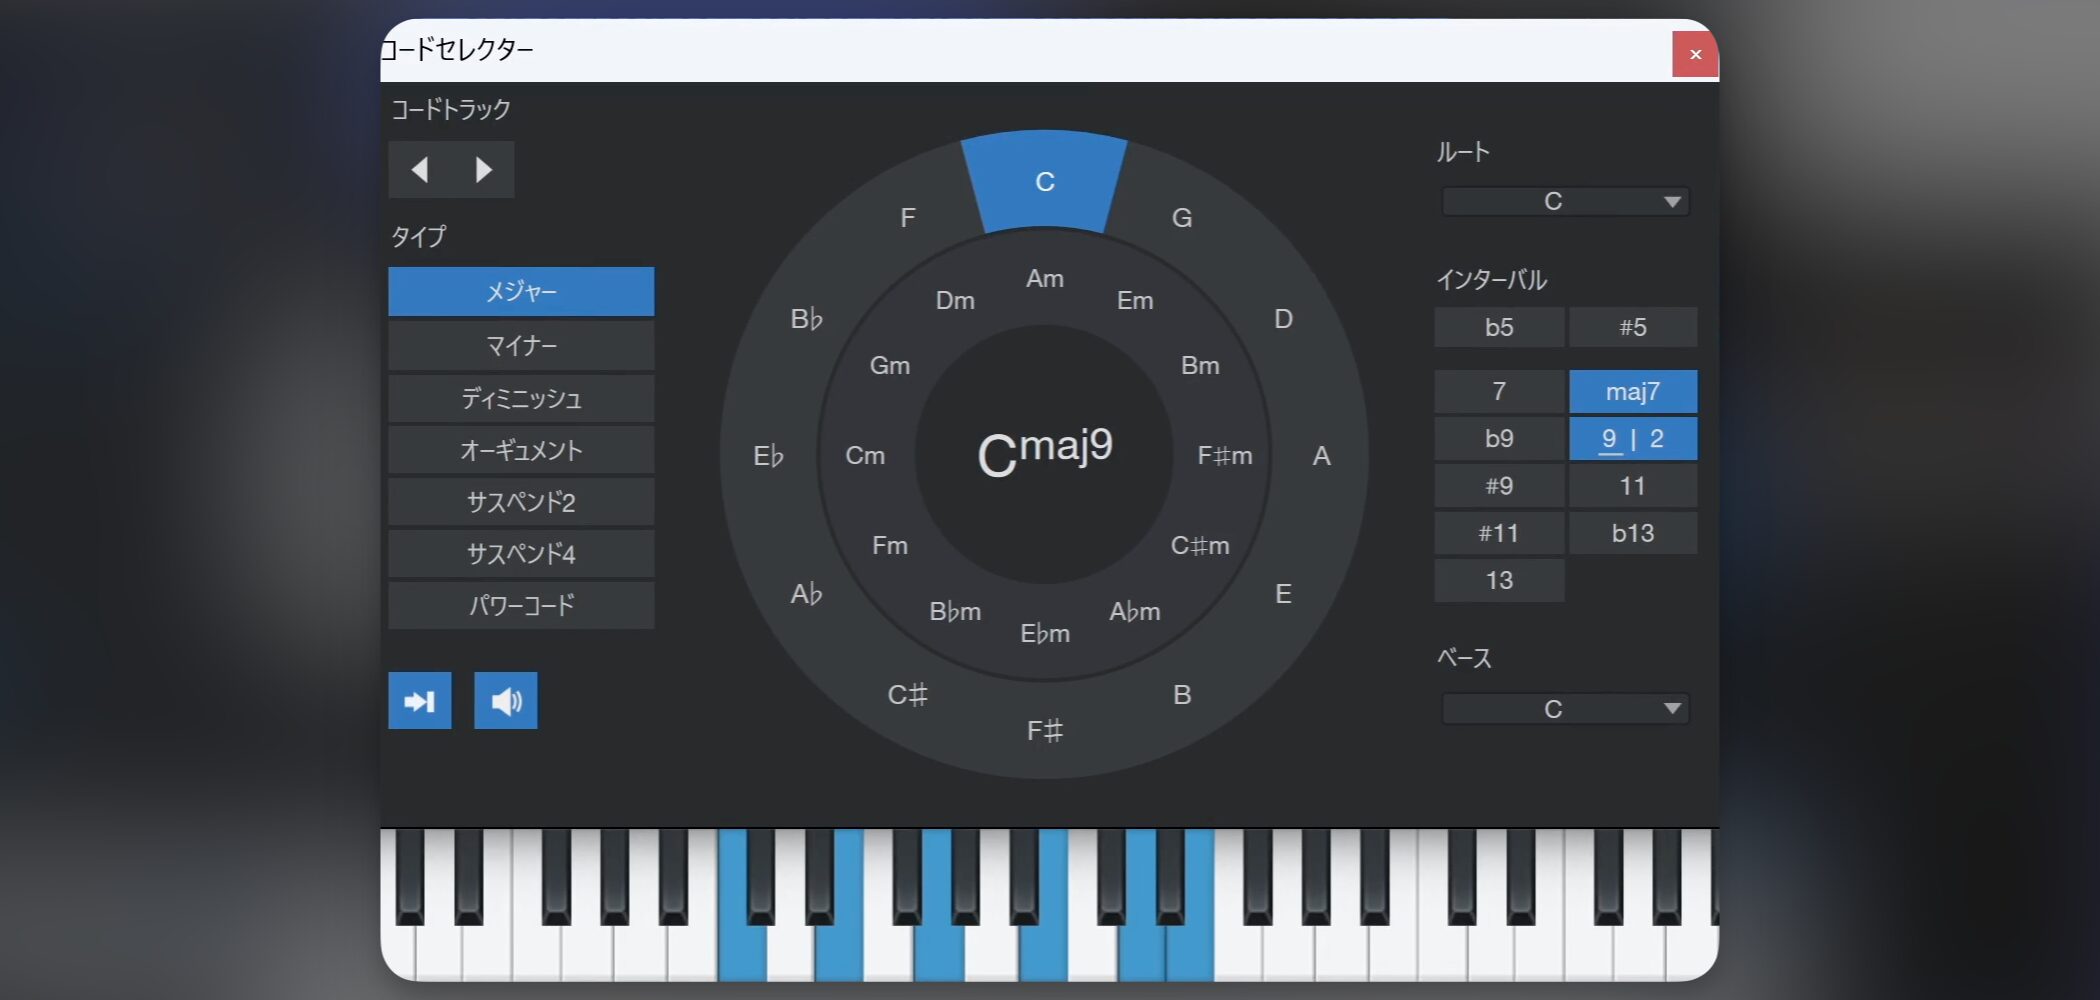The image size is (2100, 1000).
Task: Select Eb on the outer wheel
Action: pos(768,456)
